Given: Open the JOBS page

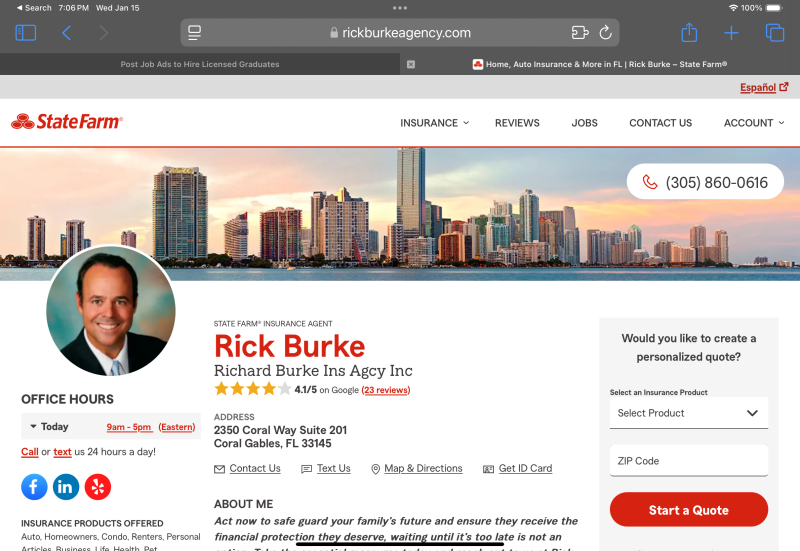Looking at the screenshot, I should pos(584,123).
